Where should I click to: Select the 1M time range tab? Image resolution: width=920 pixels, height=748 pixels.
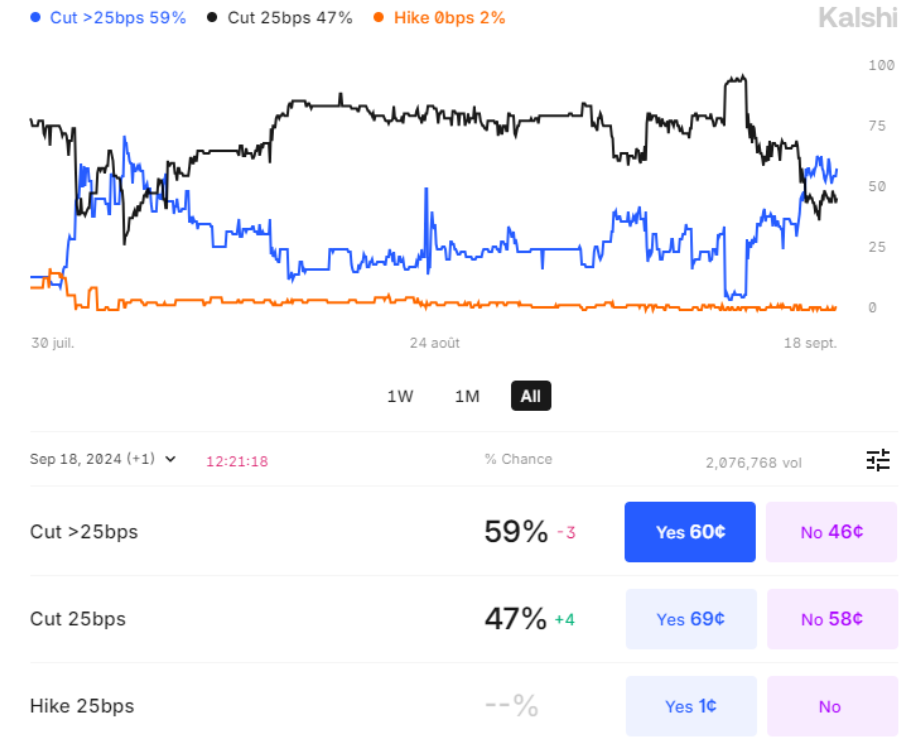pos(467,396)
